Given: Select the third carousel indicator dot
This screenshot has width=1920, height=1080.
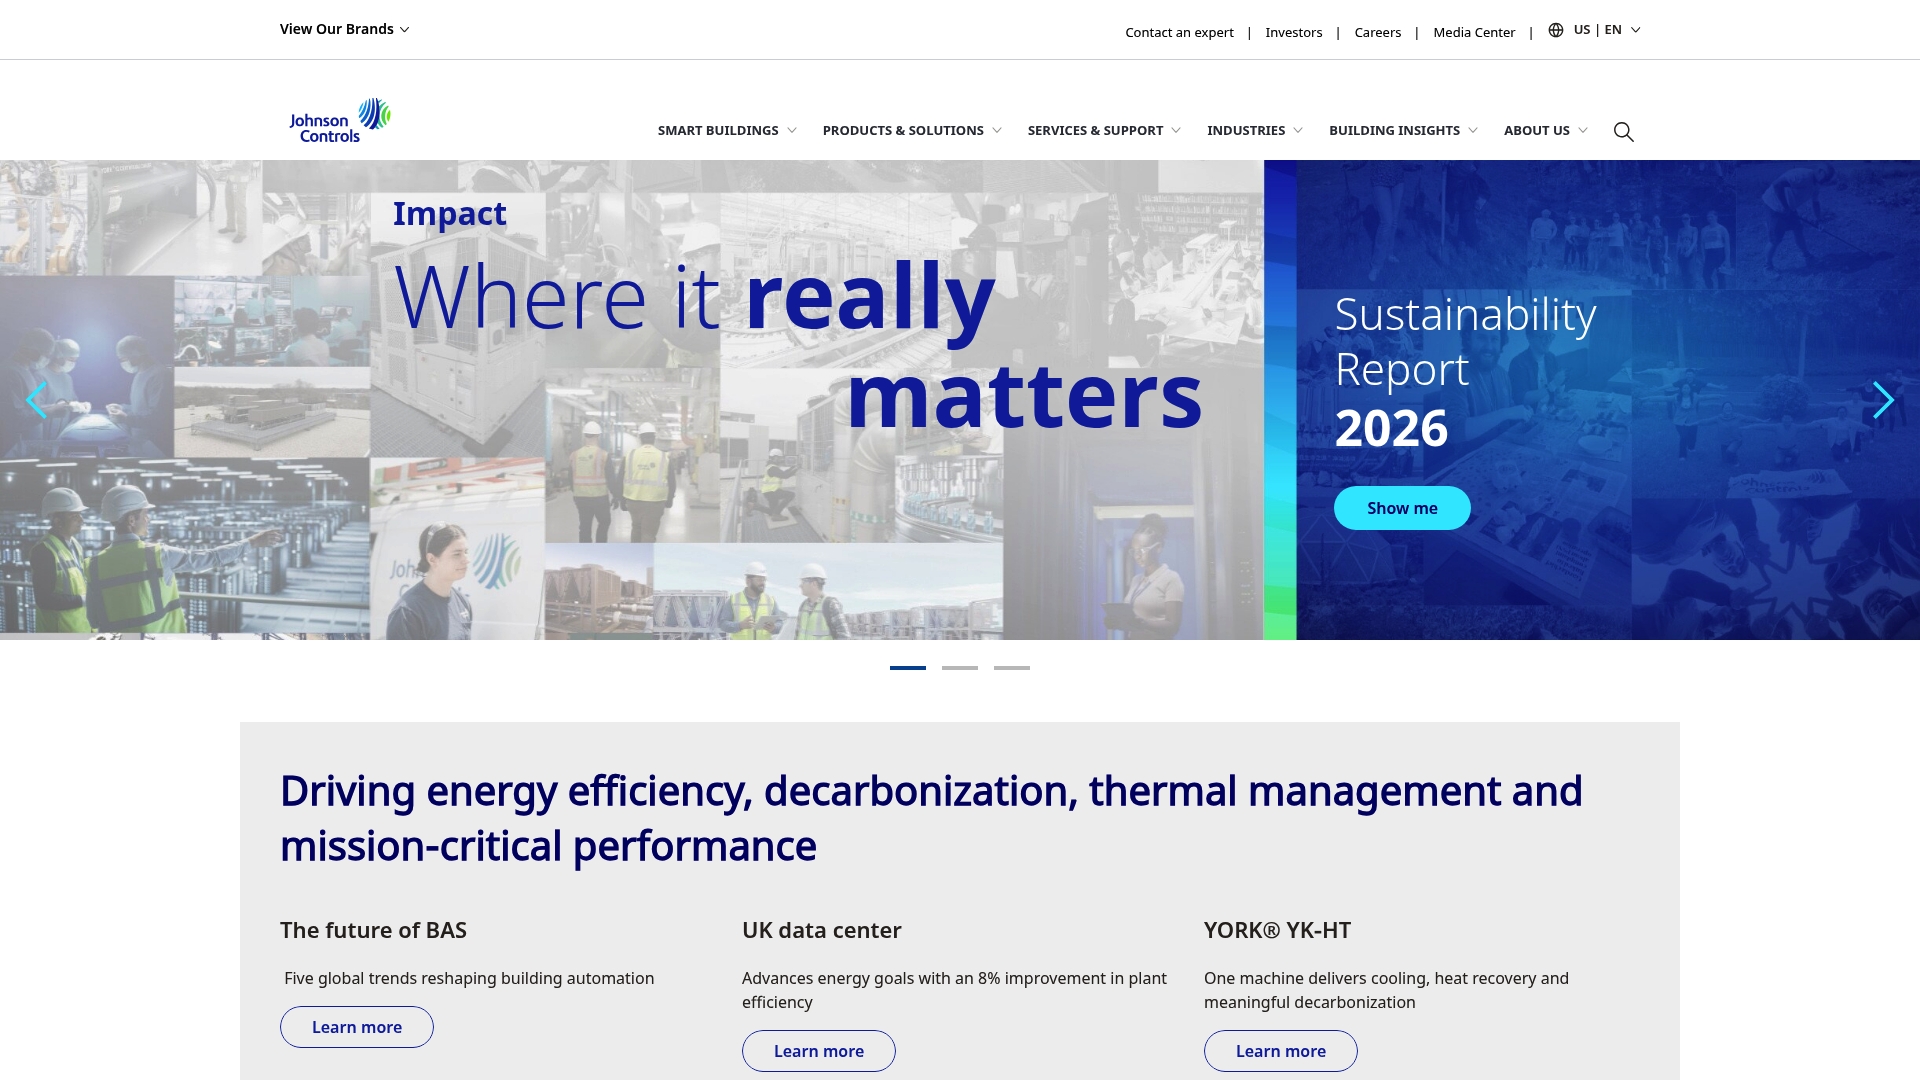Looking at the screenshot, I should pos(1012,667).
